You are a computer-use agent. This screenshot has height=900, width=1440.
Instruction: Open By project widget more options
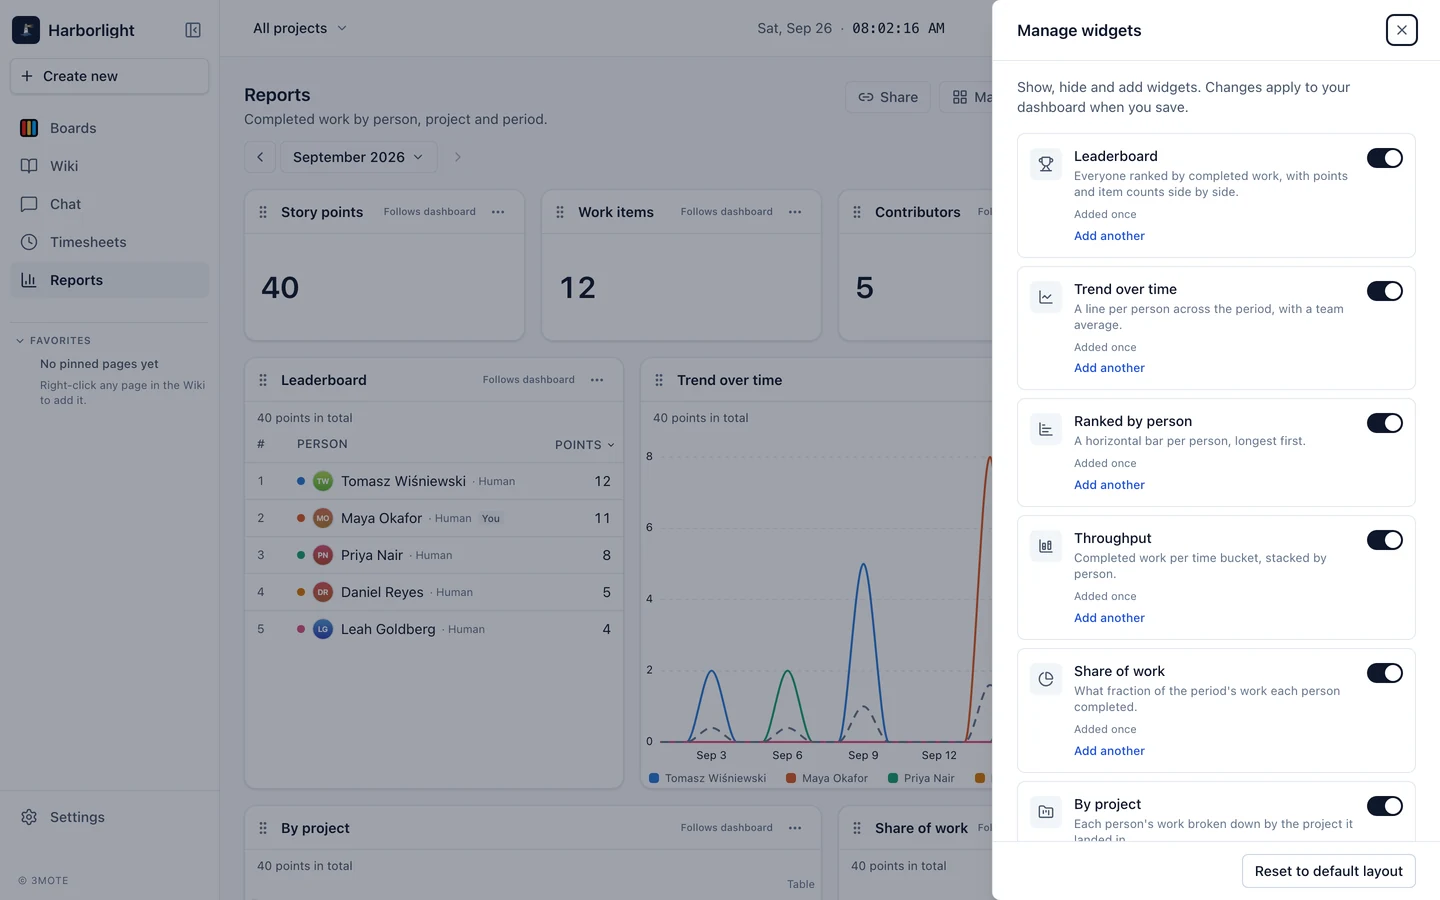[795, 828]
